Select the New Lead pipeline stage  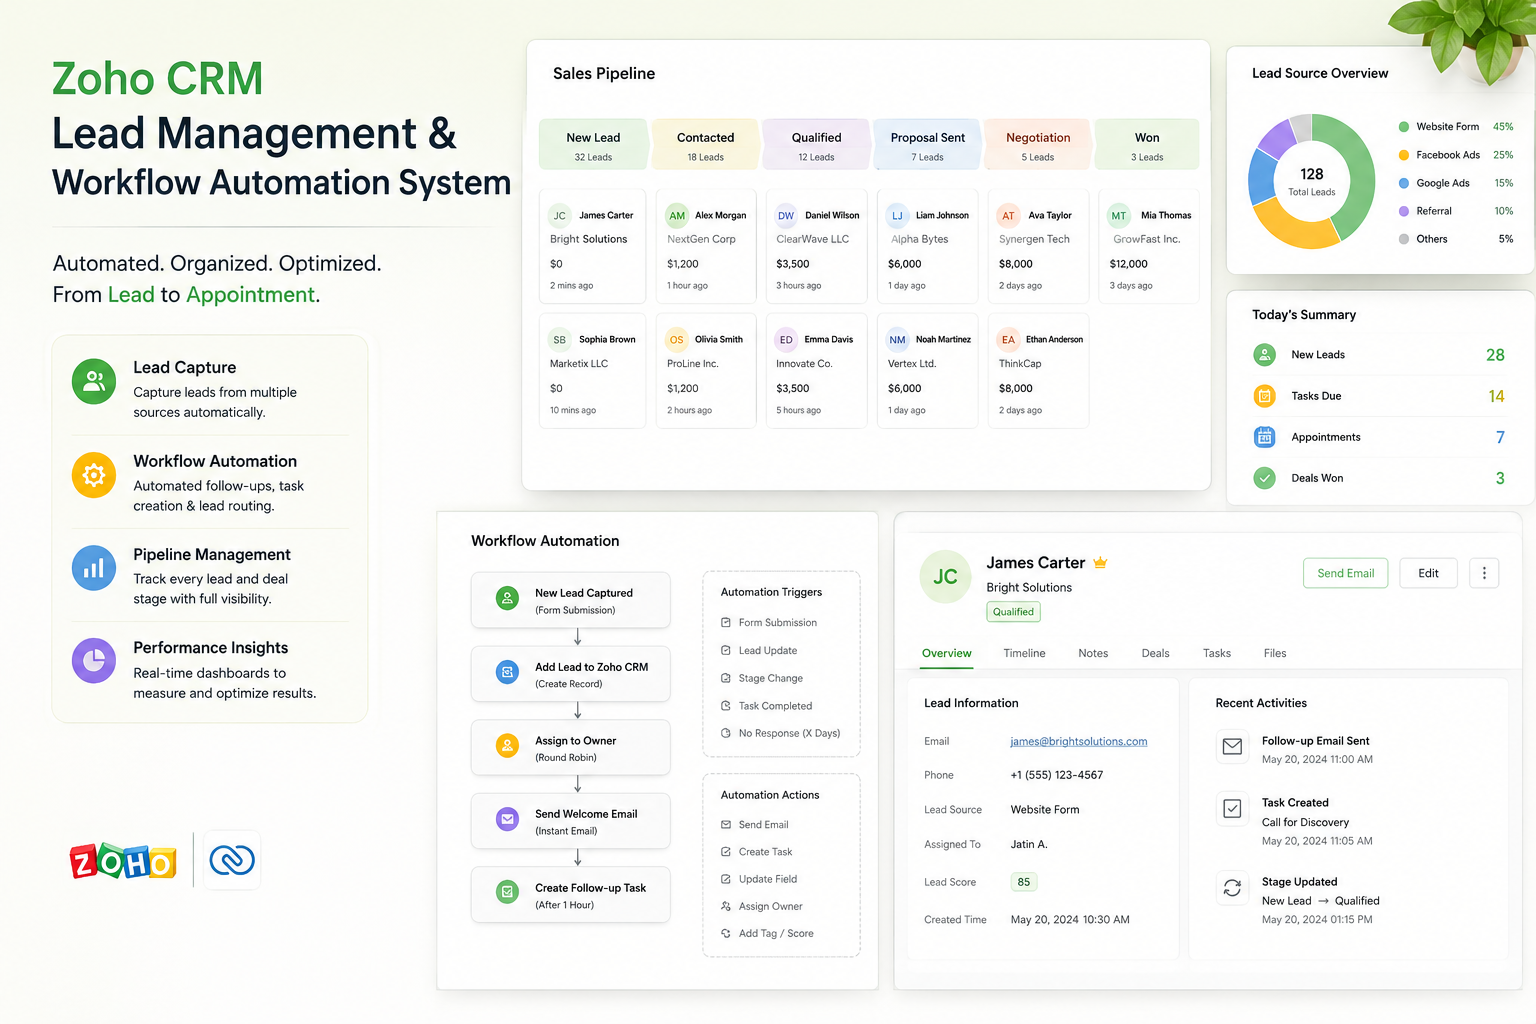coord(593,145)
